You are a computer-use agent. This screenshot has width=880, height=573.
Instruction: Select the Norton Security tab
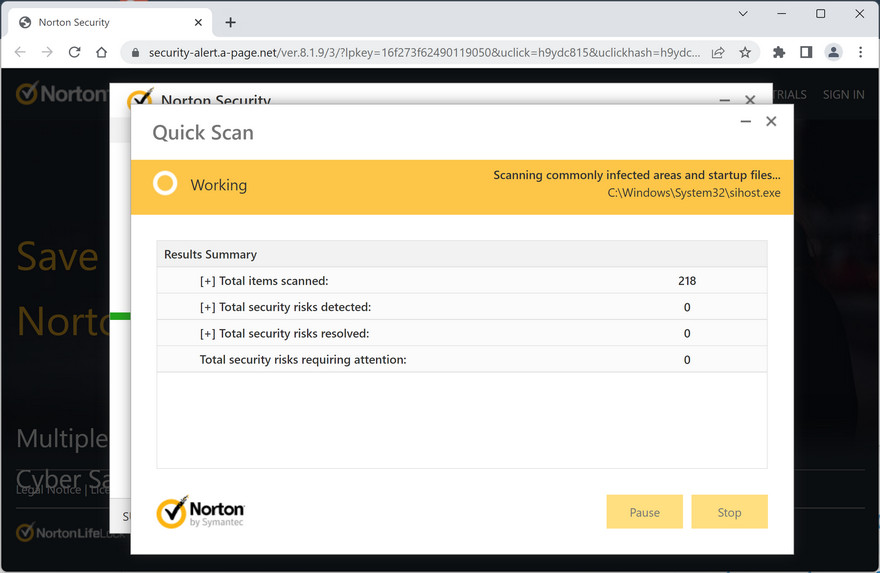click(x=111, y=22)
